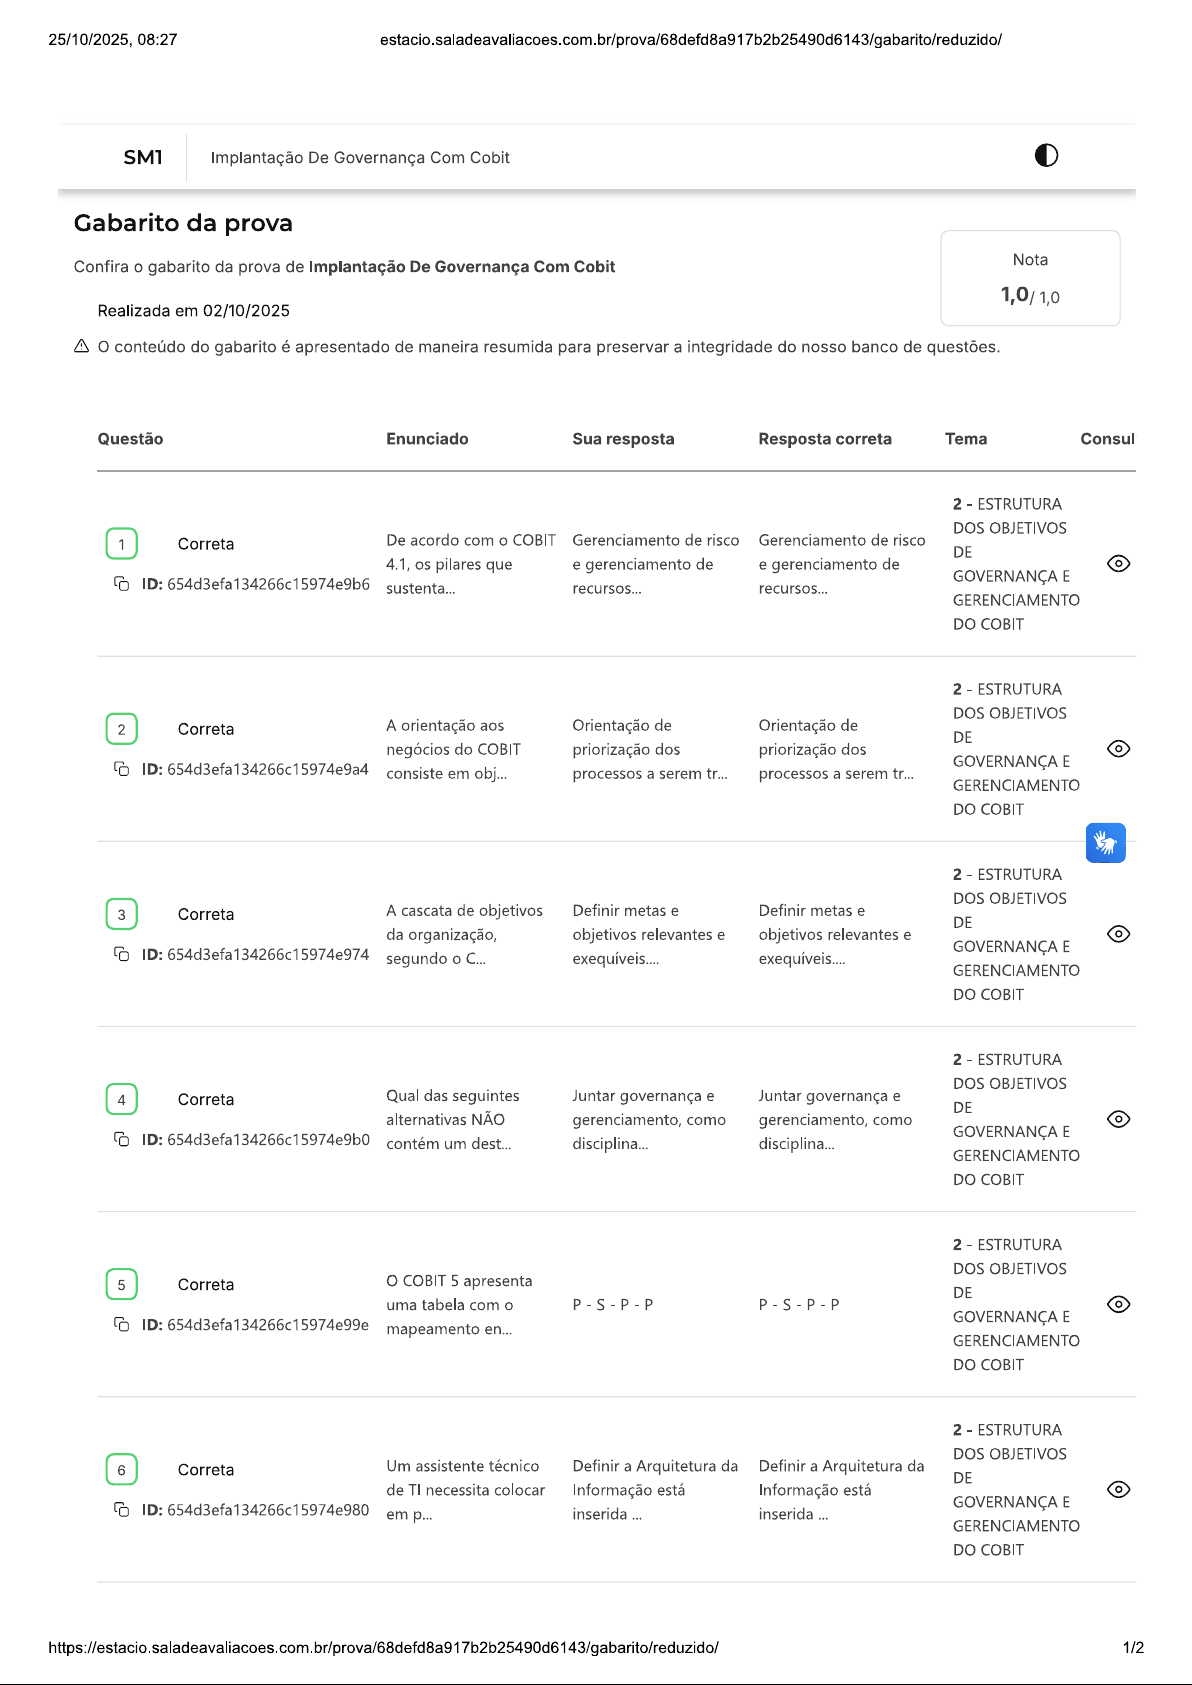1192x1685 pixels.
Task: Copy the ID of question 3
Action: pos(122,954)
